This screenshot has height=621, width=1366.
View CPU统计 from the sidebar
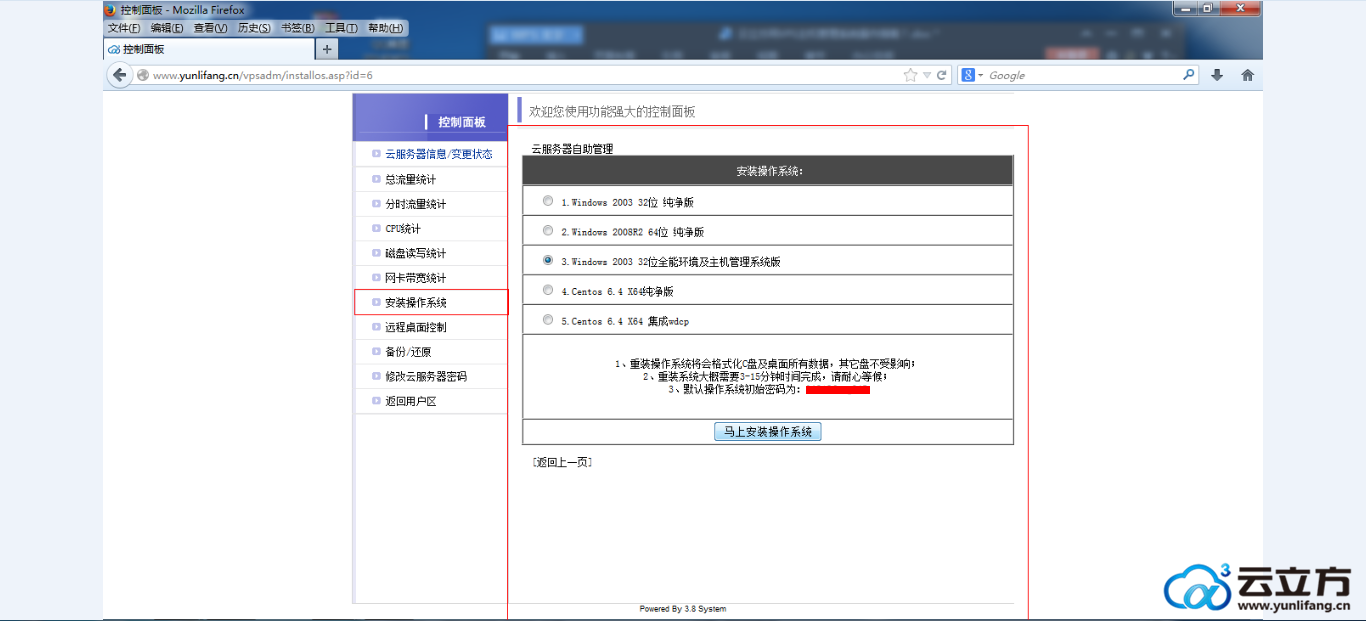(403, 229)
